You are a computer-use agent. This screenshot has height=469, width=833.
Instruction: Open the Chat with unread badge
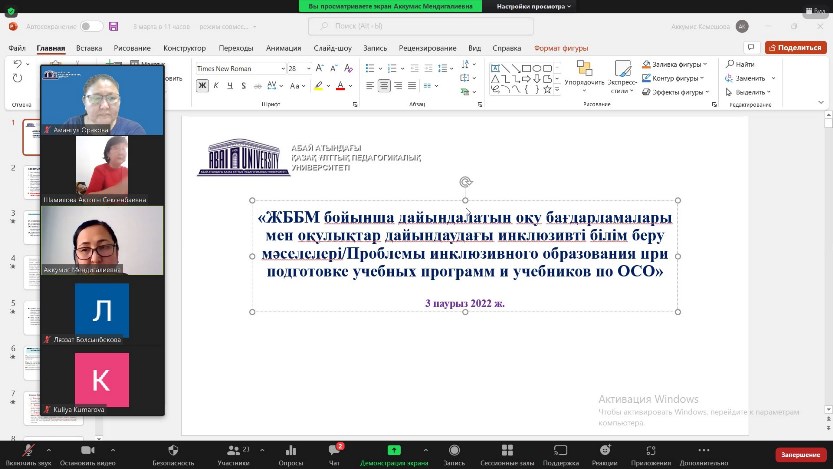pyautogui.click(x=335, y=451)
